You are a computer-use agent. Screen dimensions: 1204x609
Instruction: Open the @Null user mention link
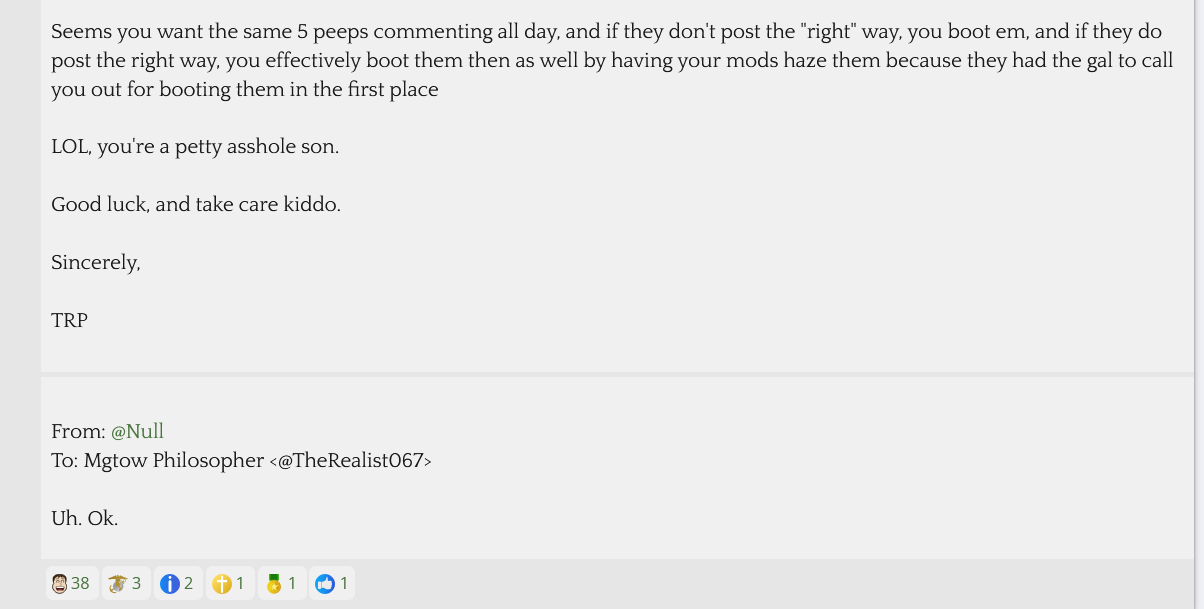pyautogui.click(x=137, y=432)
